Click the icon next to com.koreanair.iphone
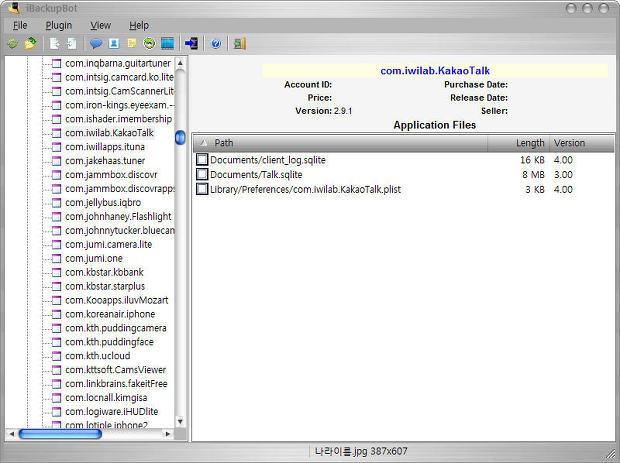The image size is (620, 463). point(57,314)
